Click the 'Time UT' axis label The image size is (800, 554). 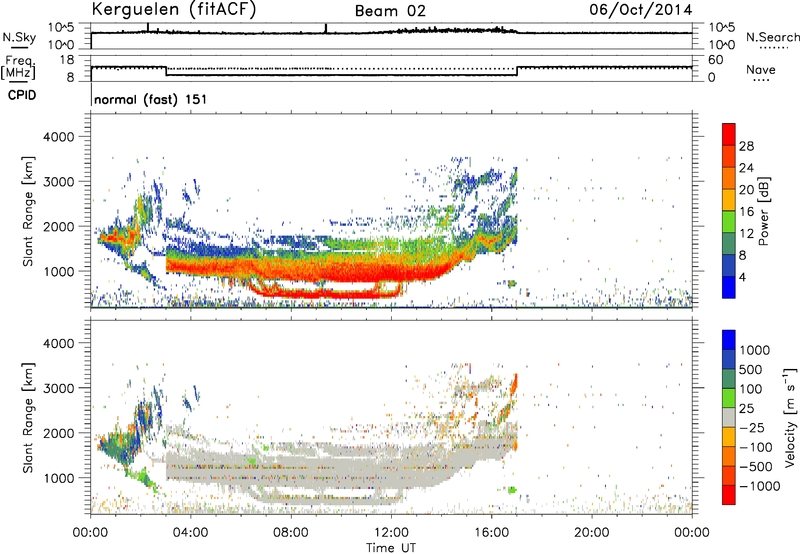point(391,547)
